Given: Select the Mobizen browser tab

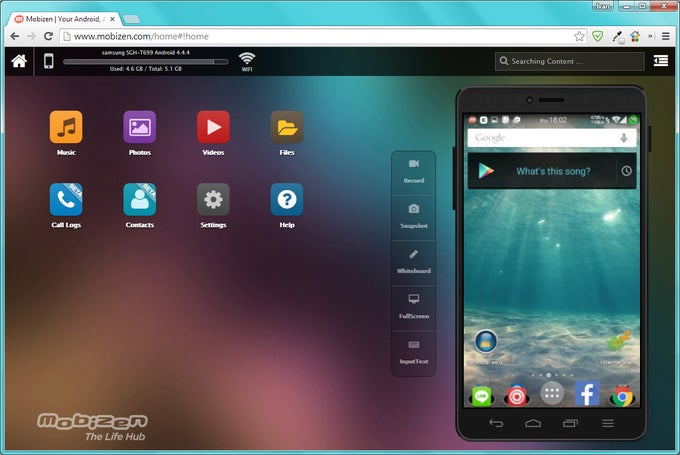Looking at the screenshot, I should (63, 19).
